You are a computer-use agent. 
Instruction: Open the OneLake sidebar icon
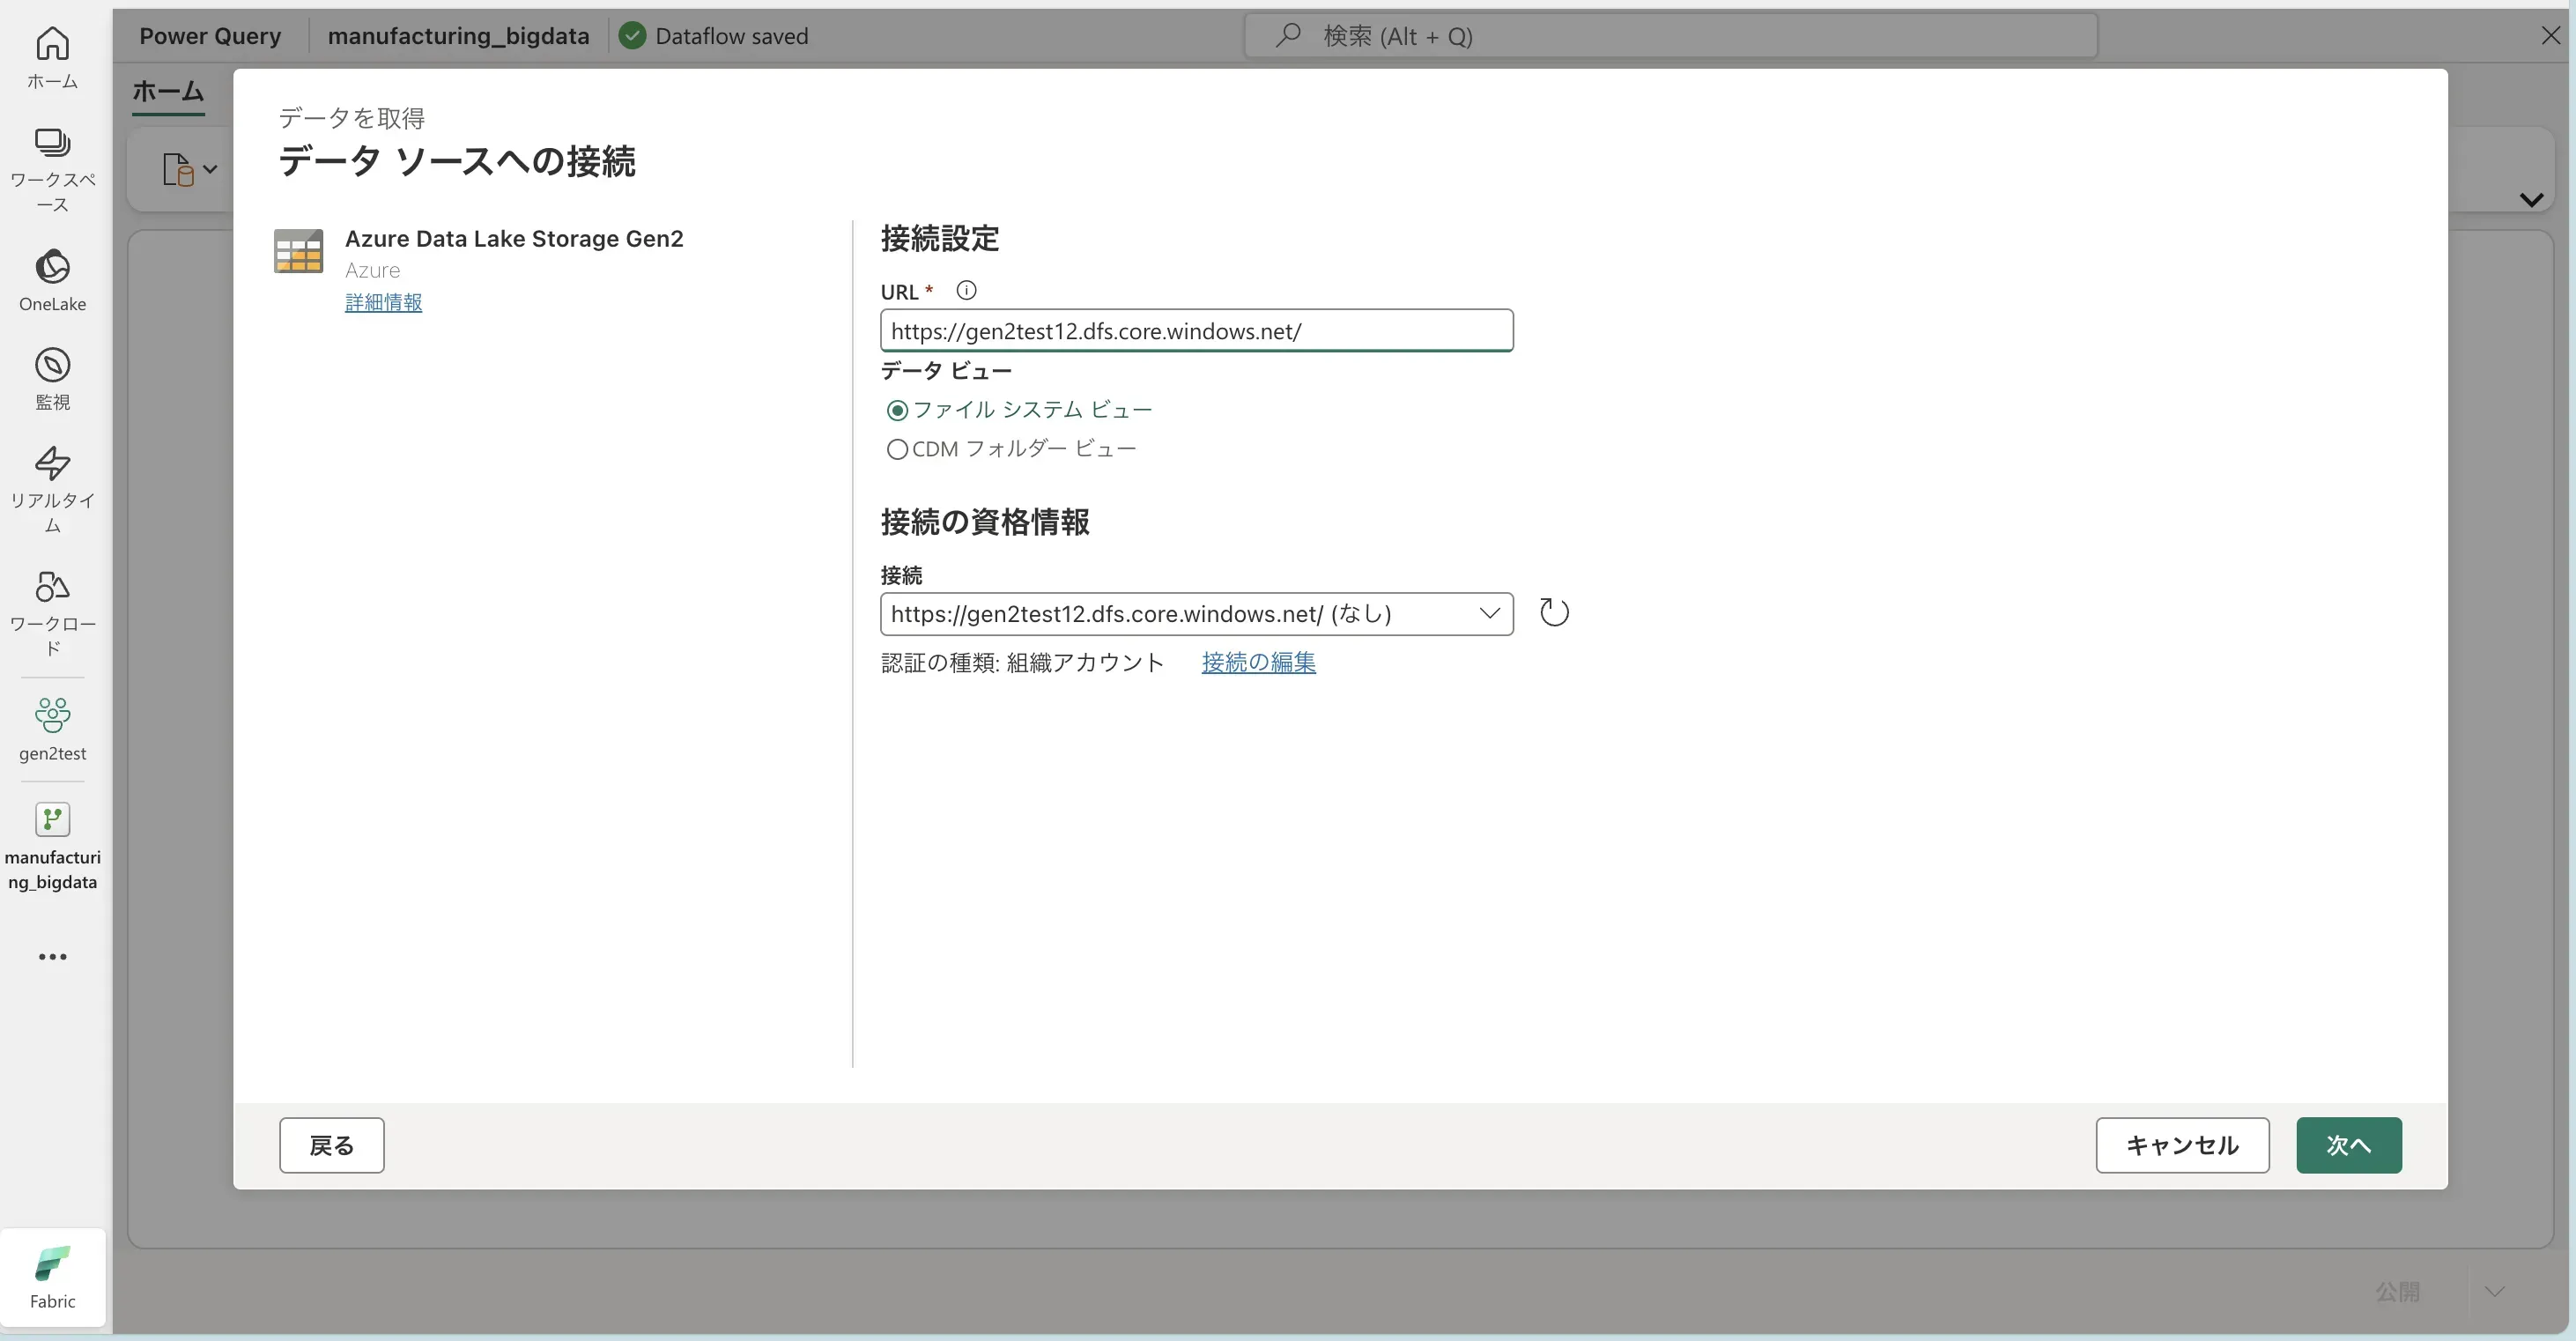[x=52, y=280]
